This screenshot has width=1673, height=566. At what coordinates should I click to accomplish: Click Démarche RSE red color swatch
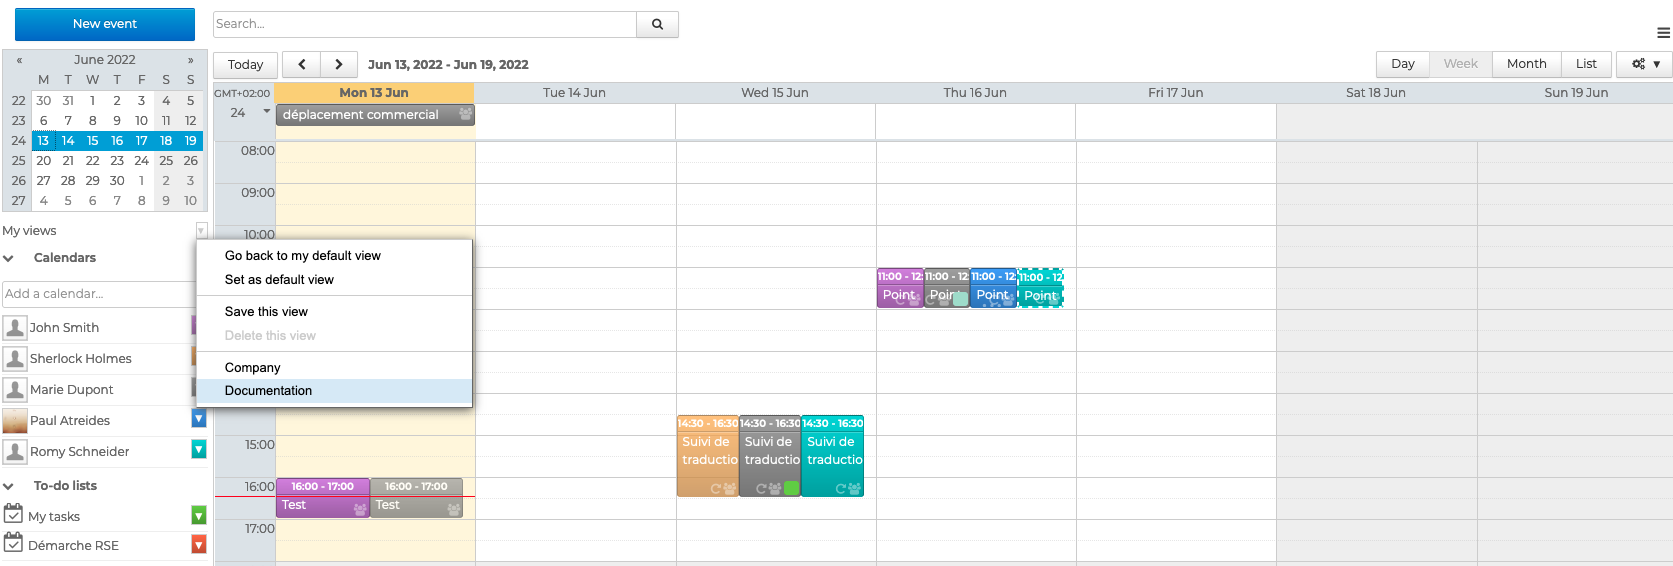[x=199, y=544]
